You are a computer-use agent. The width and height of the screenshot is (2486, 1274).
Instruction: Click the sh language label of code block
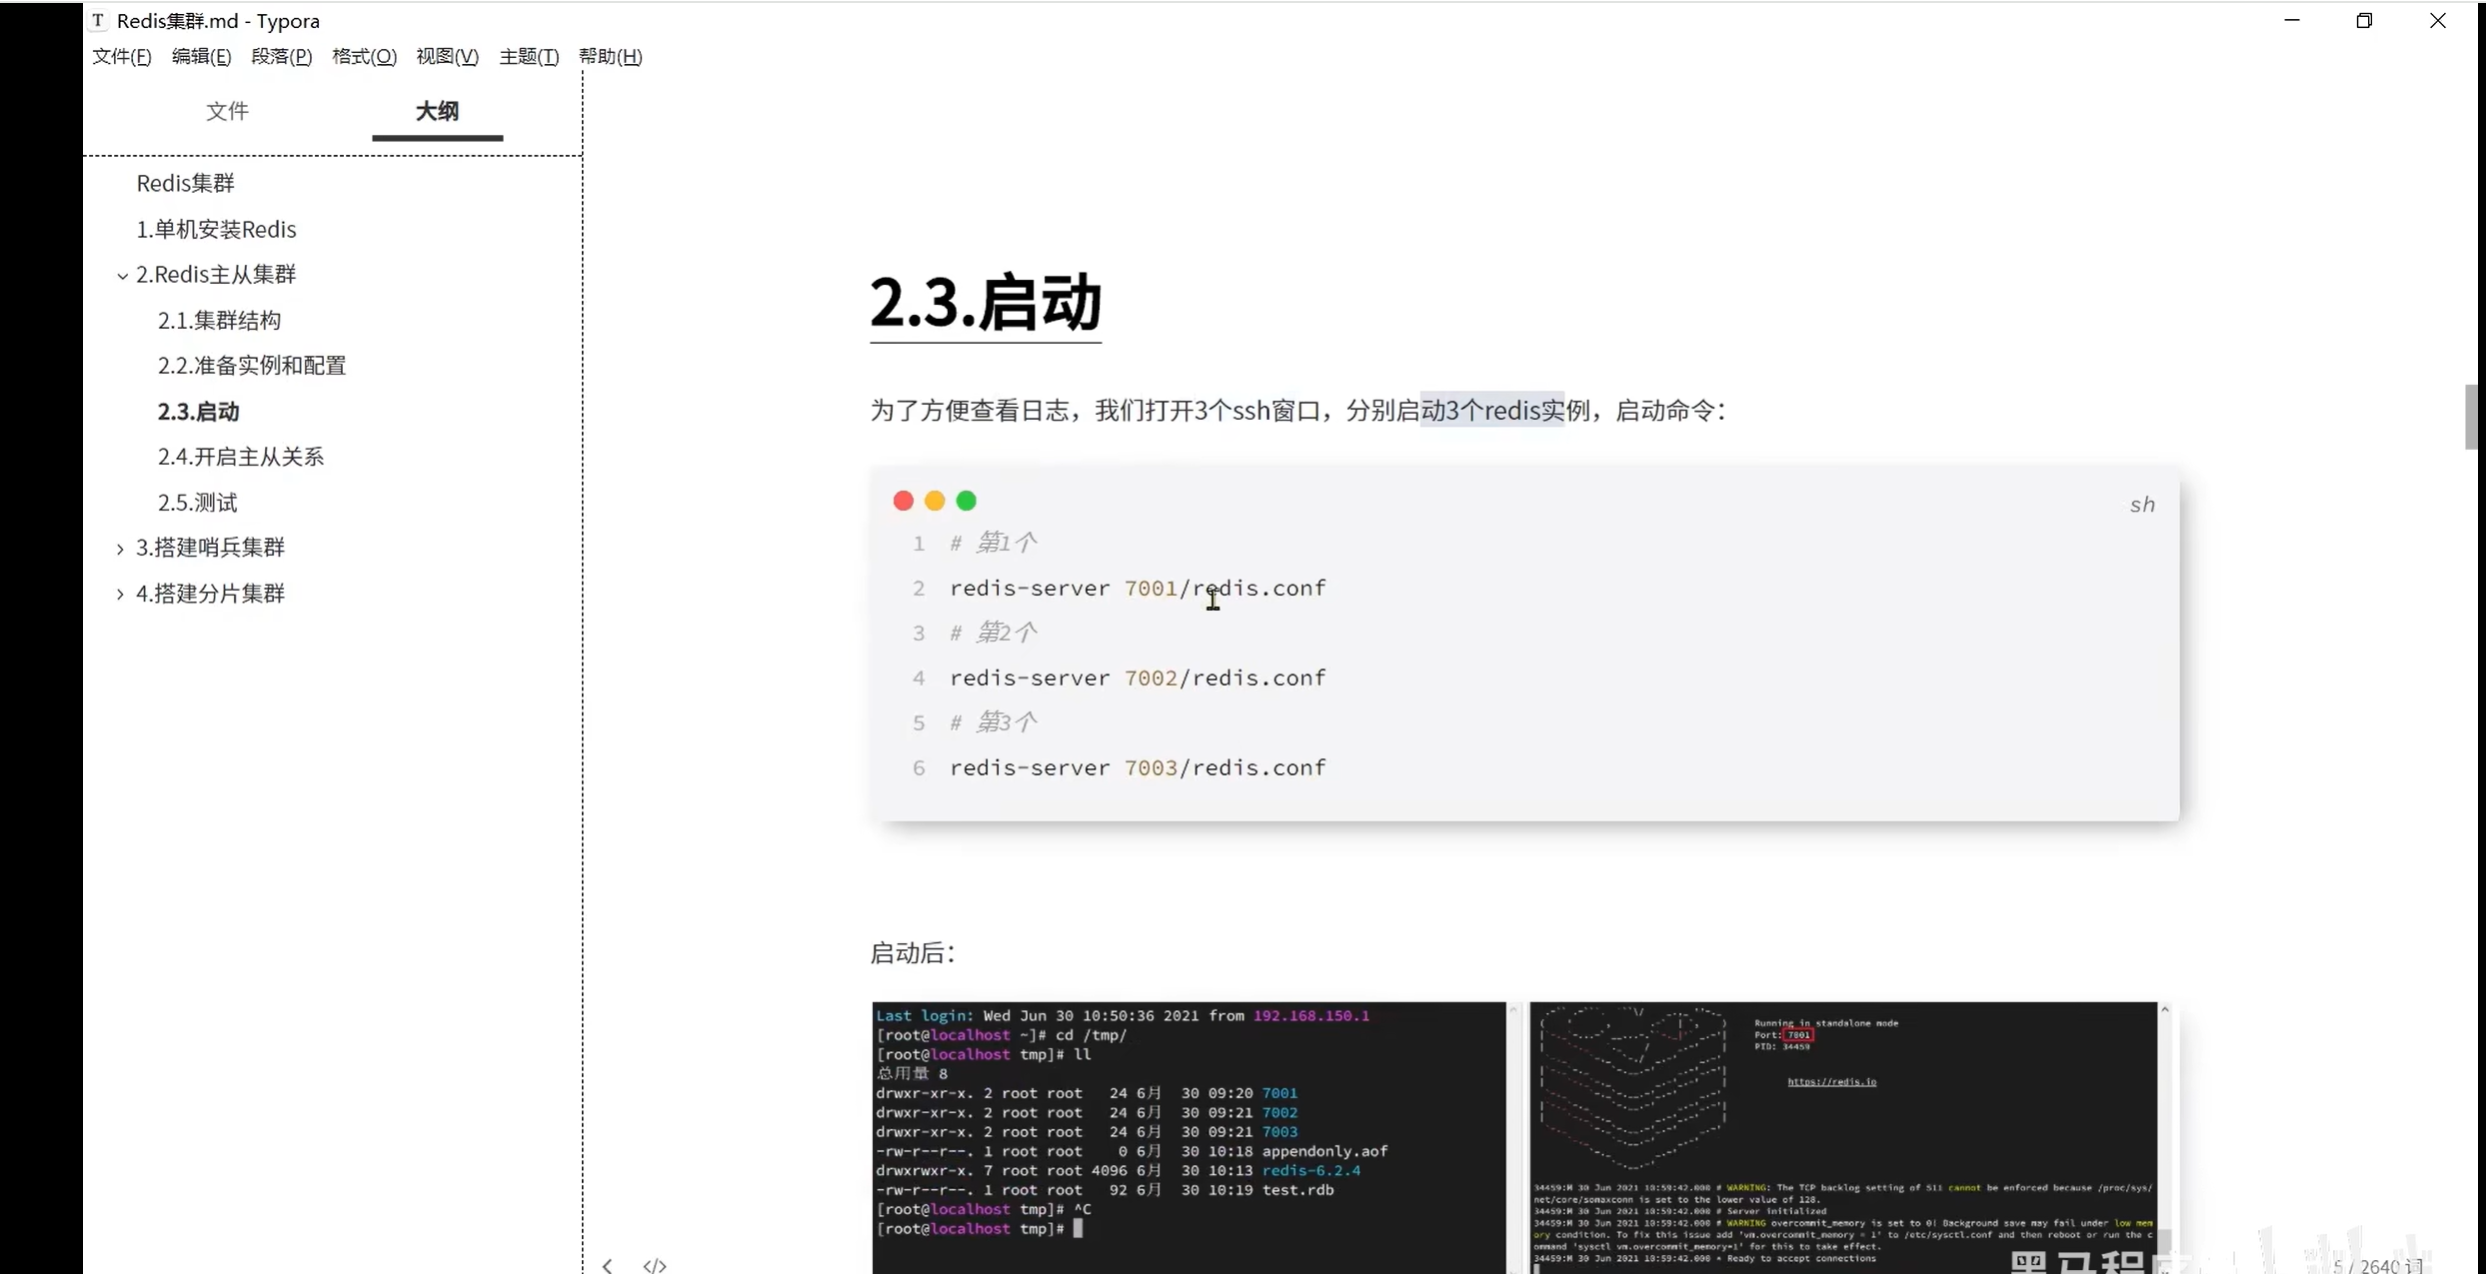click(2141, 504)
